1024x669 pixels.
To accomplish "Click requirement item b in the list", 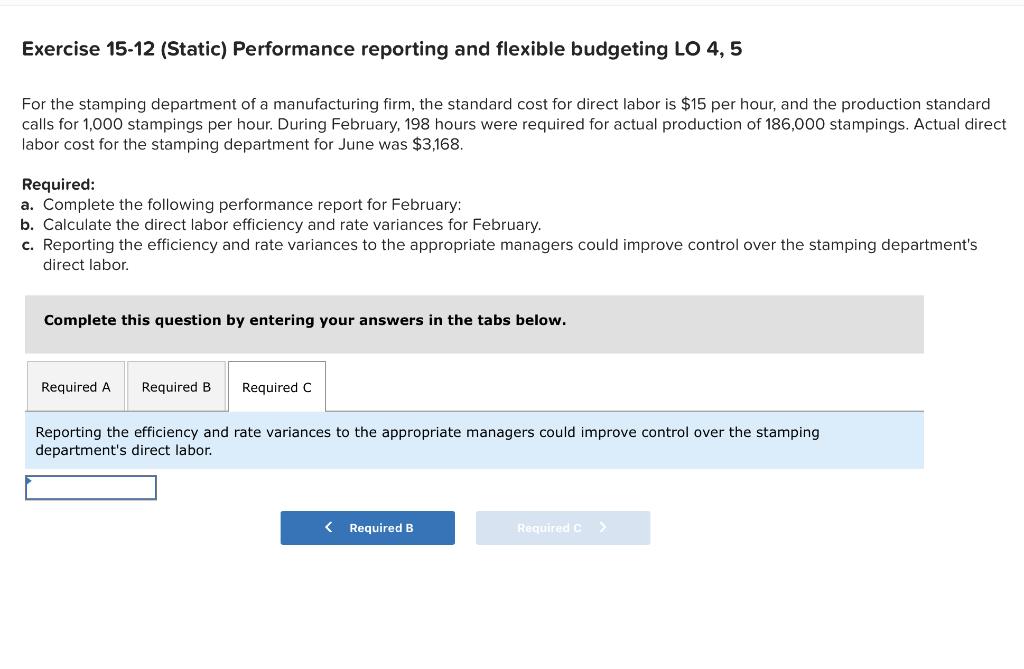I will click(x=280, y=224).
